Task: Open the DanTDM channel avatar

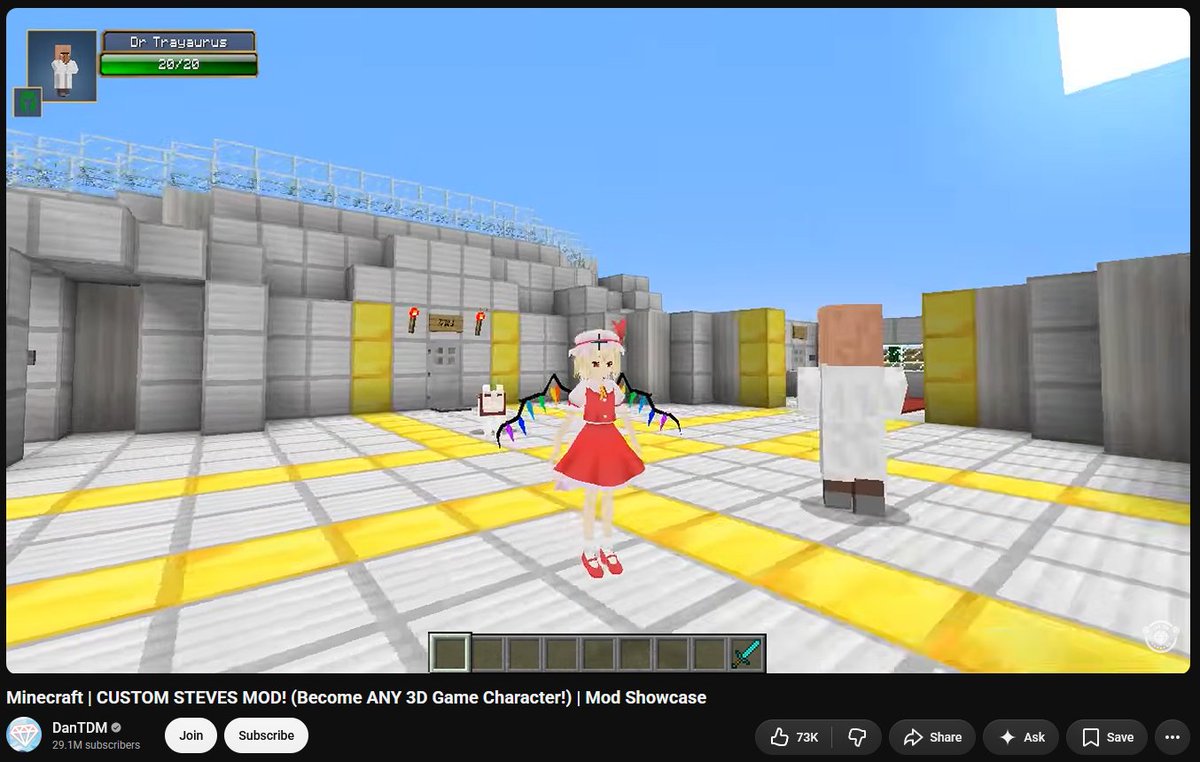Action: point(24,735)
